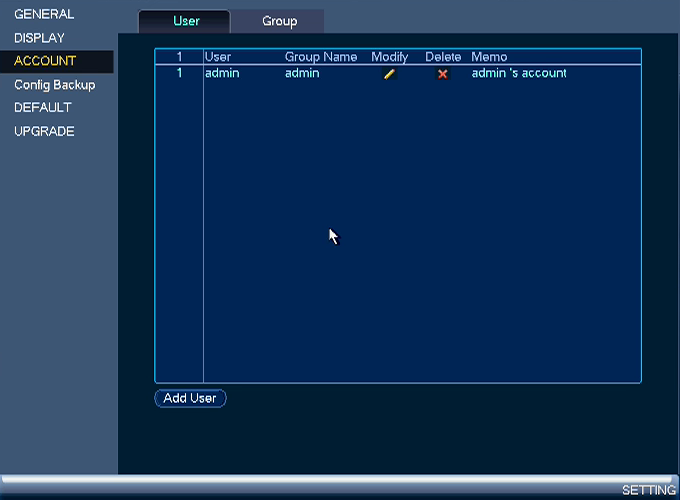Viewport: 680px width, 500px height.
Task: Click the pencil Modify icon for admin
Action: point(389,74)
